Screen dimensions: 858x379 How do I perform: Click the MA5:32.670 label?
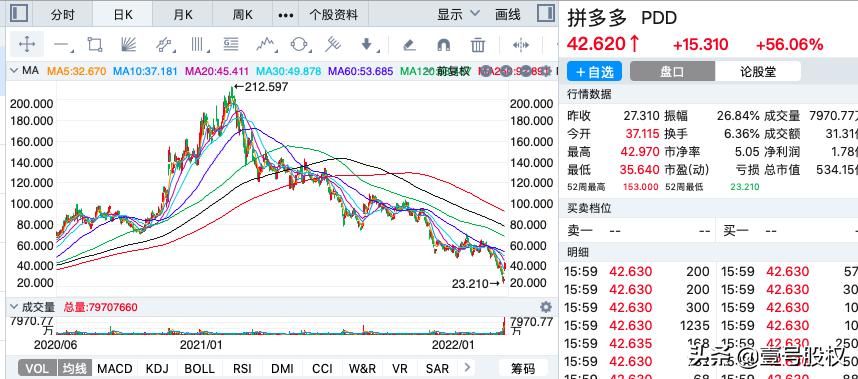(x=77, y=71)
